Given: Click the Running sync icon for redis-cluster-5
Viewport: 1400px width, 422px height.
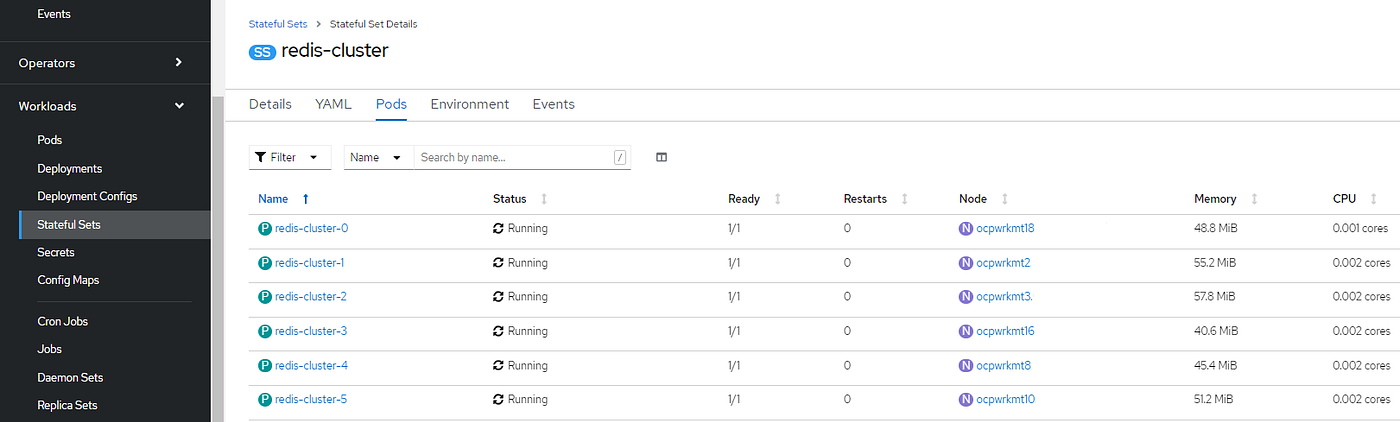Looking at the screenshot, I should point(499,399).
